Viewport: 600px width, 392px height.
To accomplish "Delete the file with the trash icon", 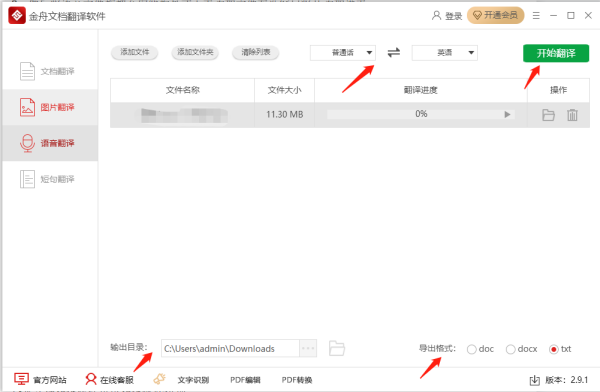I will [x=572, y=115].
